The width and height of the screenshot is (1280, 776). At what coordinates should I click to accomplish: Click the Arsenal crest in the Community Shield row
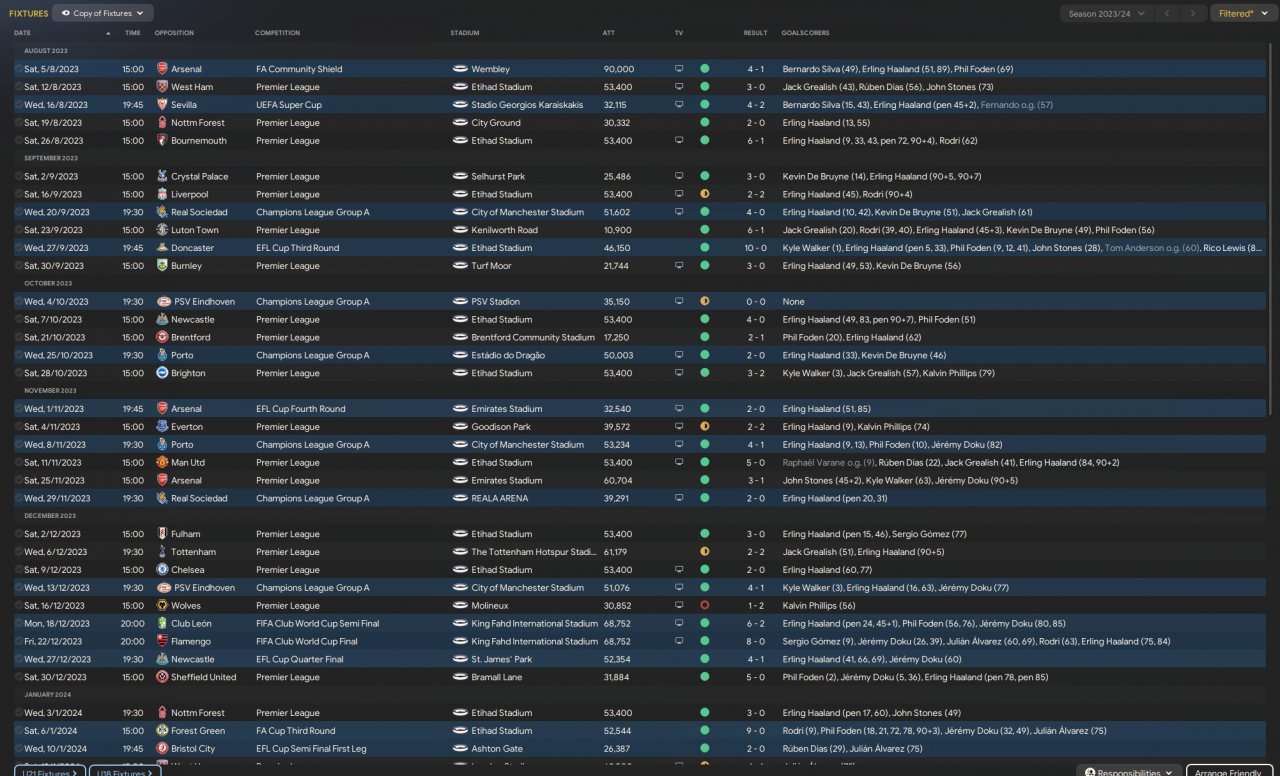click(162, 69)
